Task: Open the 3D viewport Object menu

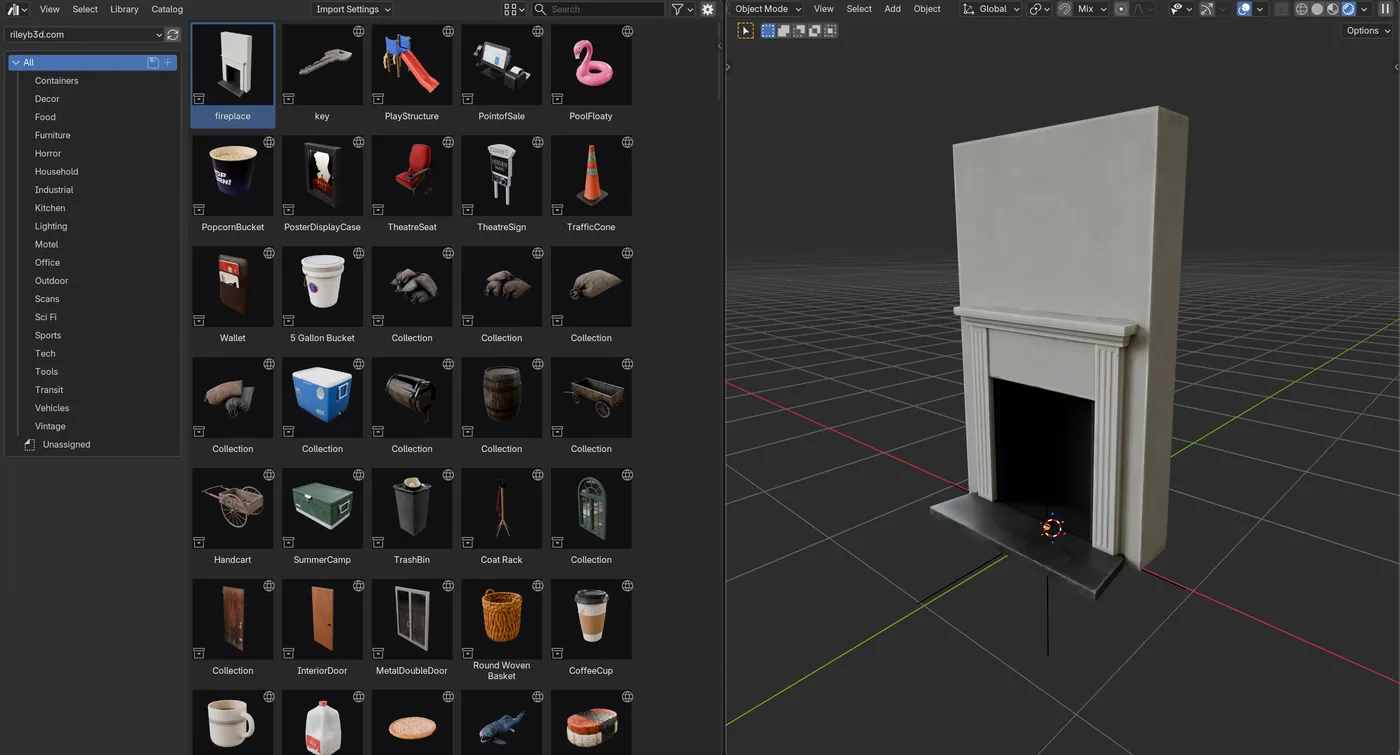Action: point(927,9)
